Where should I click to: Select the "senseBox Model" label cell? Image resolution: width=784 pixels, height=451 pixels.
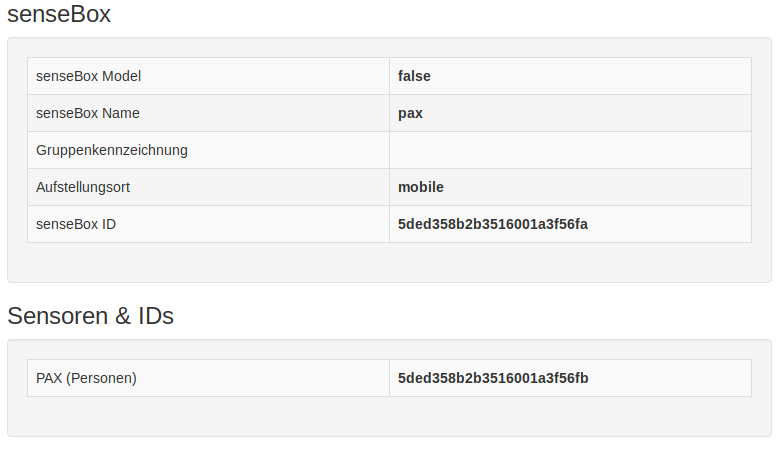pyautogui.click(x=208, y=76)
